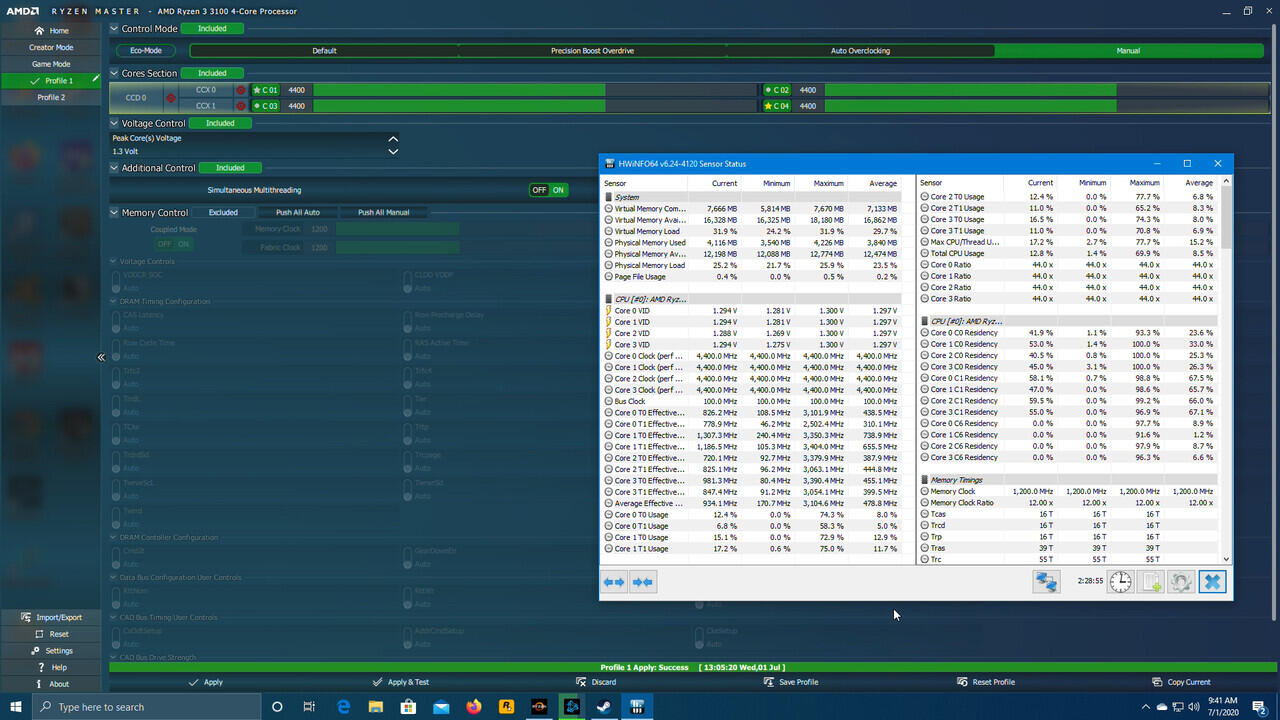Select Auto Overclocking mode
Screen dimensions: 1280x720
(860, 51)
